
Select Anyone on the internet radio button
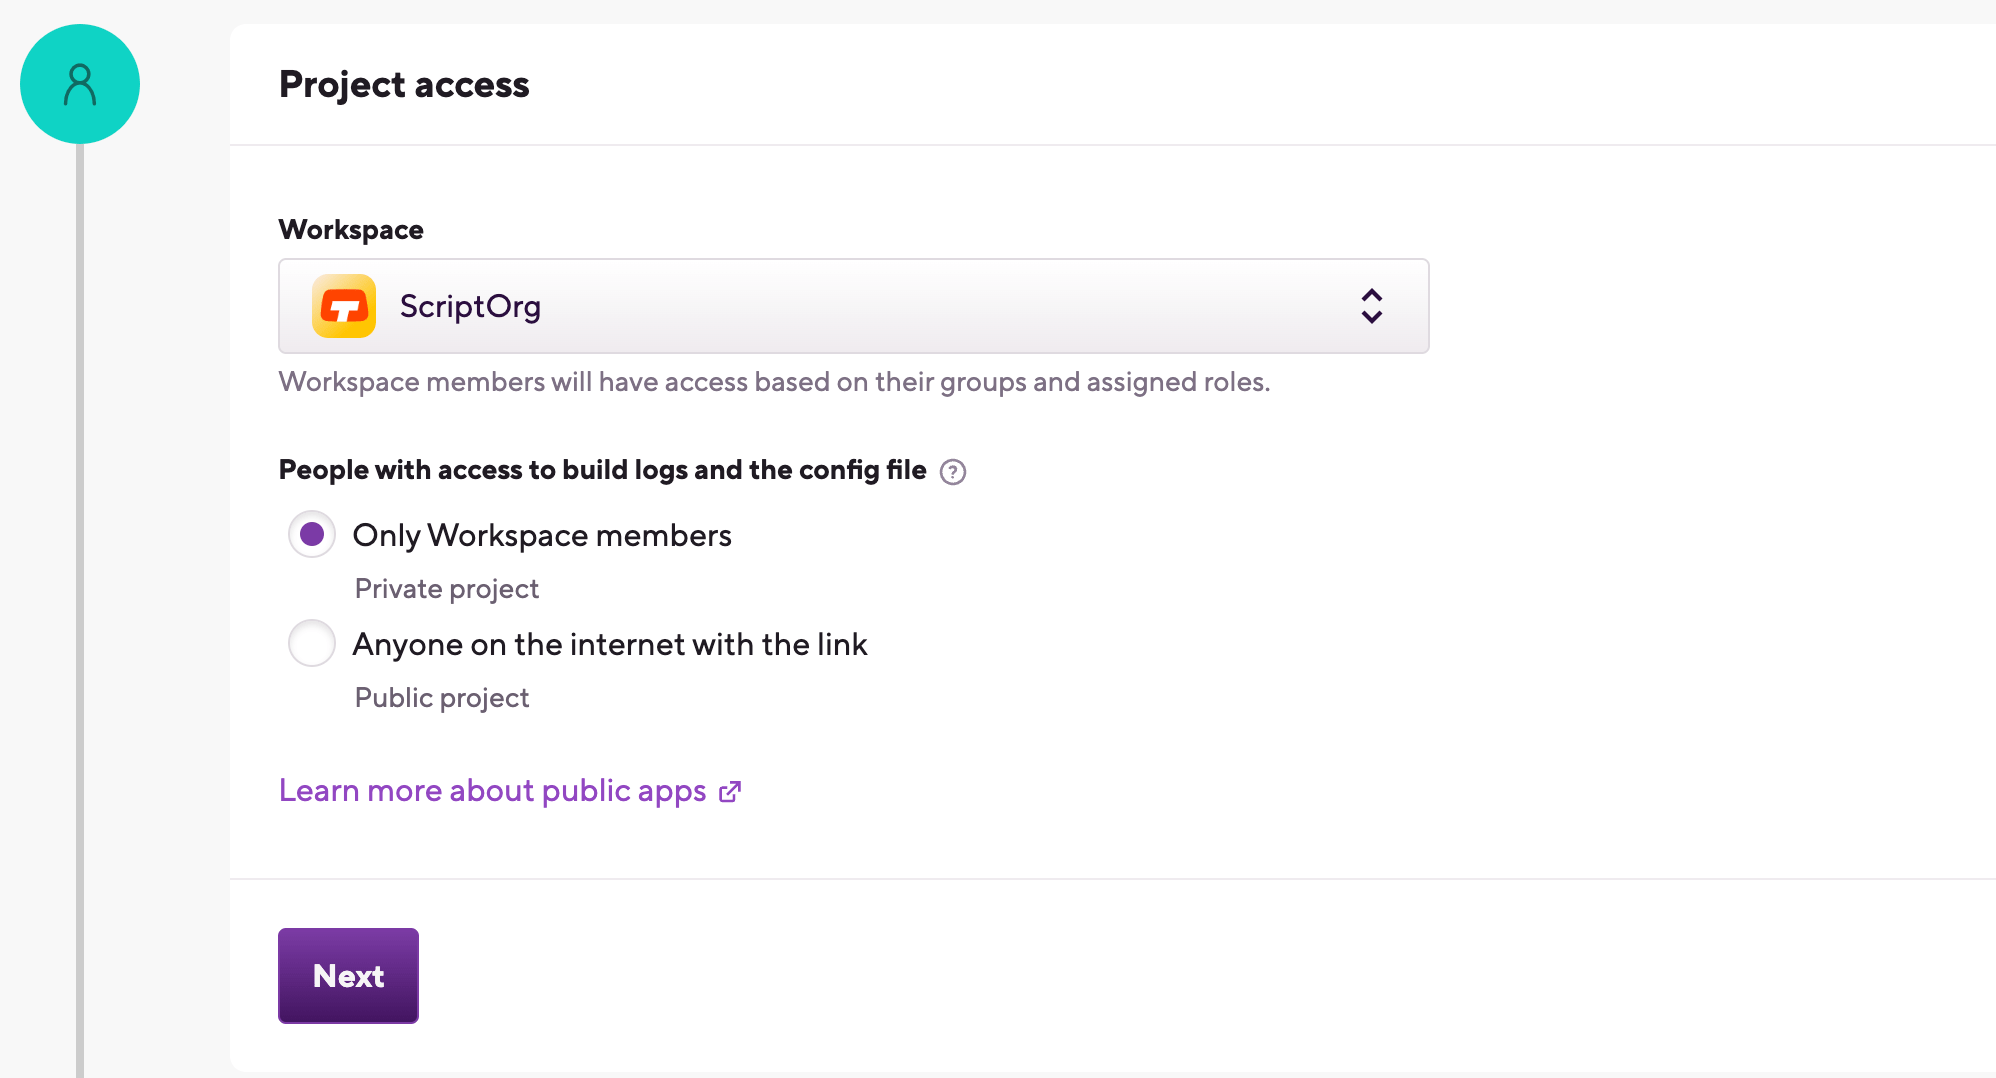click(x=312, y=644)
